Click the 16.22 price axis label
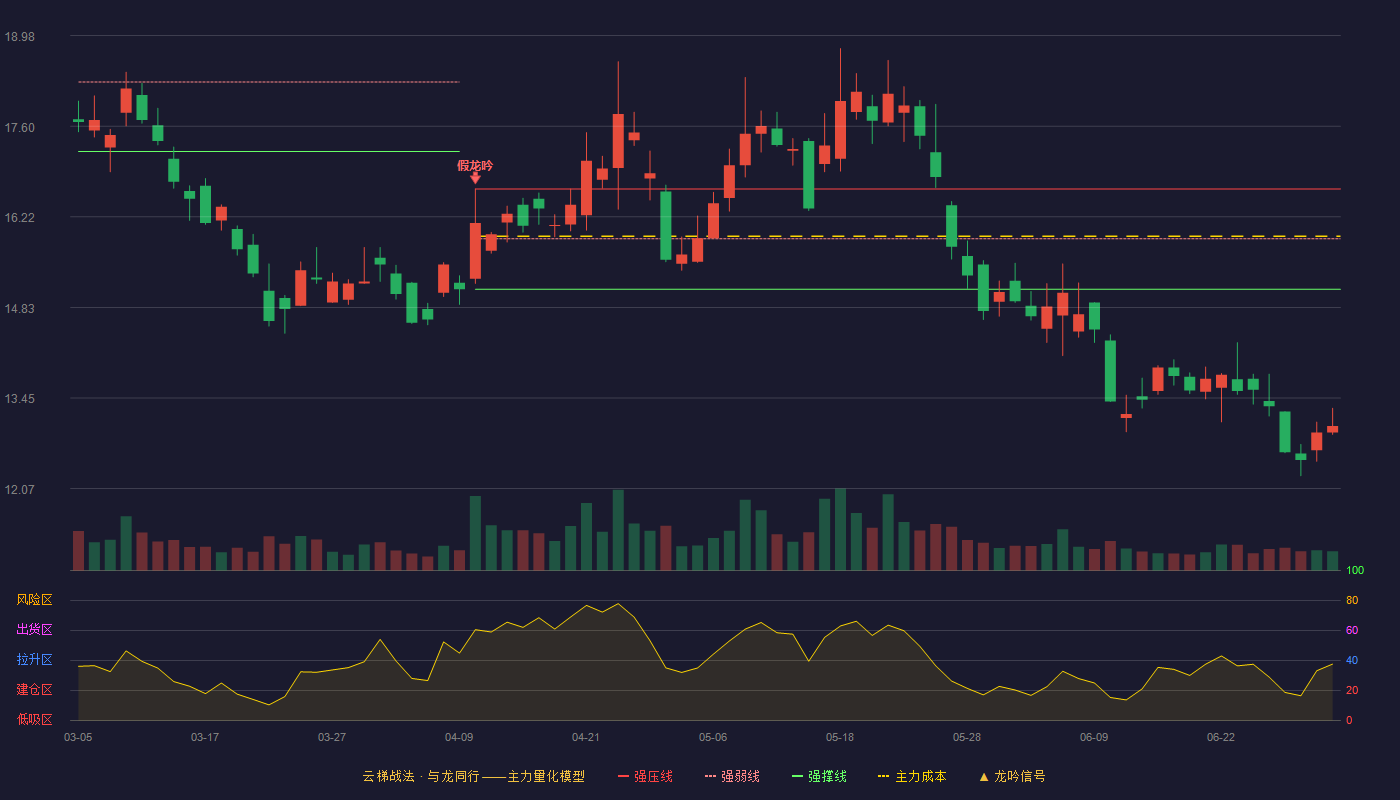Viewport: 1400px width, 800px height. (x=19, y=217)
